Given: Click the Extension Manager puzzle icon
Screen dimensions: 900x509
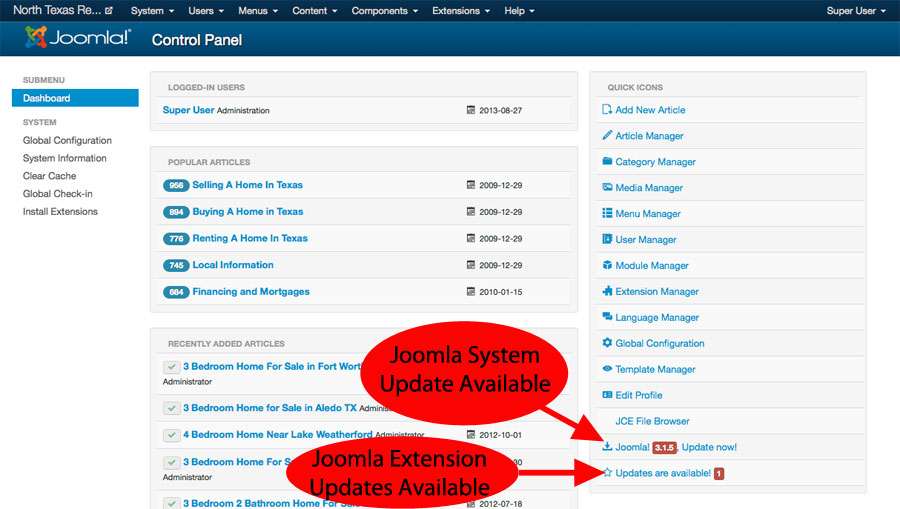Looking at the screenshot, I should (607, 290).
